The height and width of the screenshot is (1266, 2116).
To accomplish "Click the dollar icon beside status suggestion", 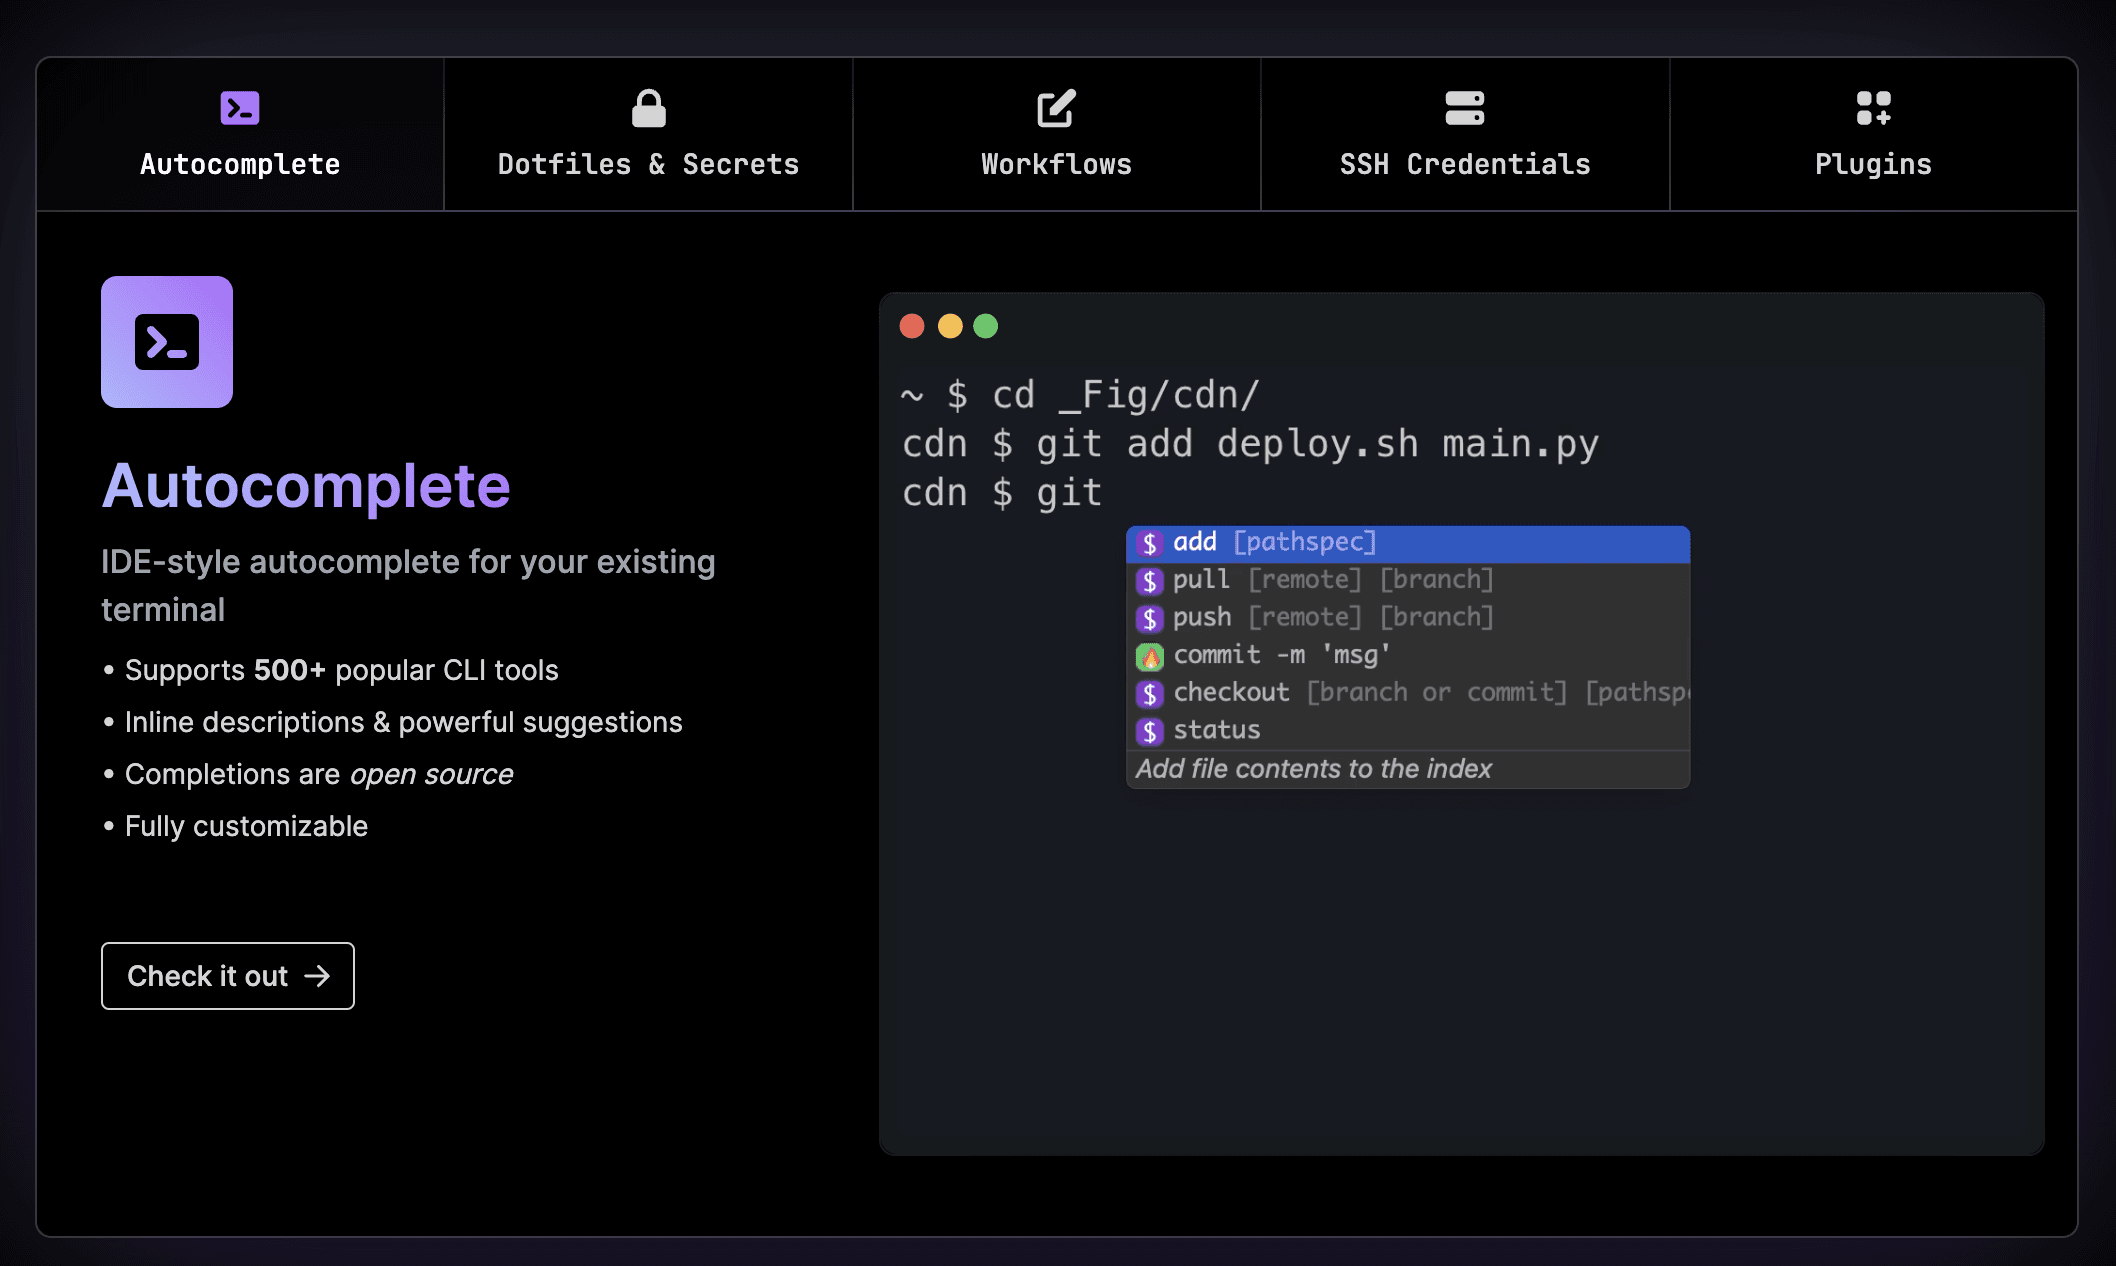I will (x=1150, y=732).
